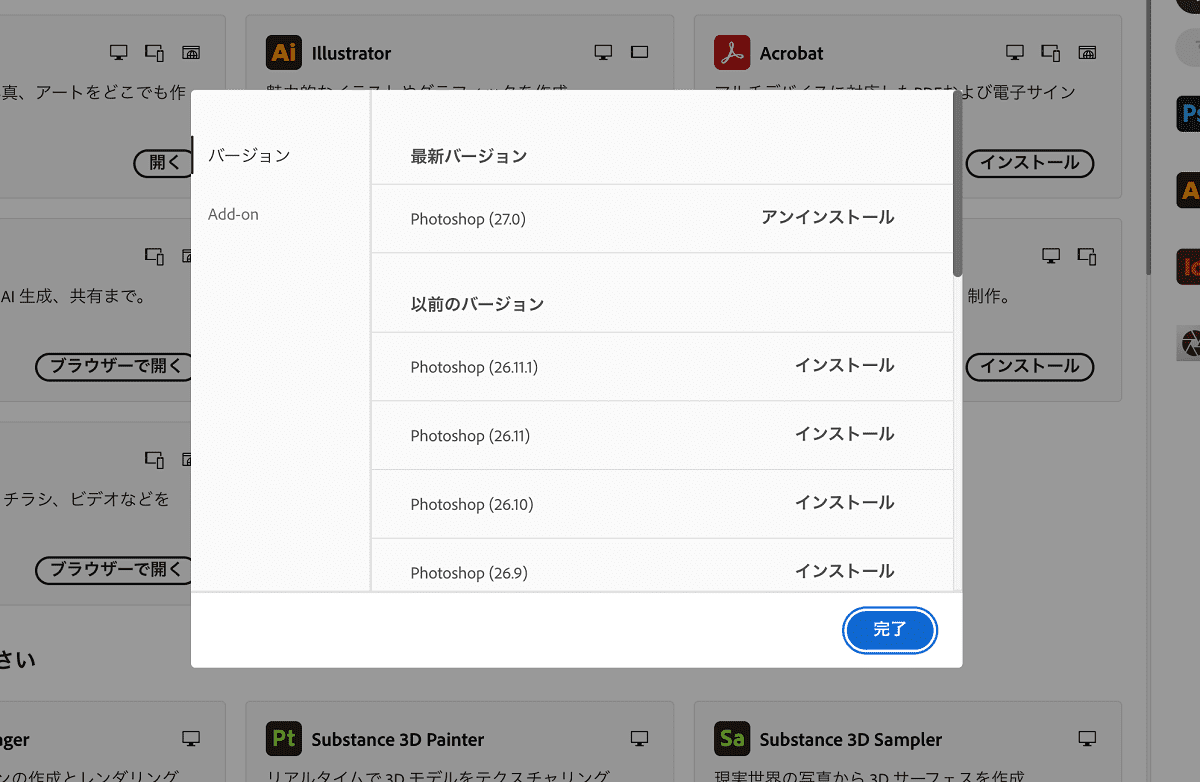Click the Photoshop icon in right sidebar

point(1189,115)
